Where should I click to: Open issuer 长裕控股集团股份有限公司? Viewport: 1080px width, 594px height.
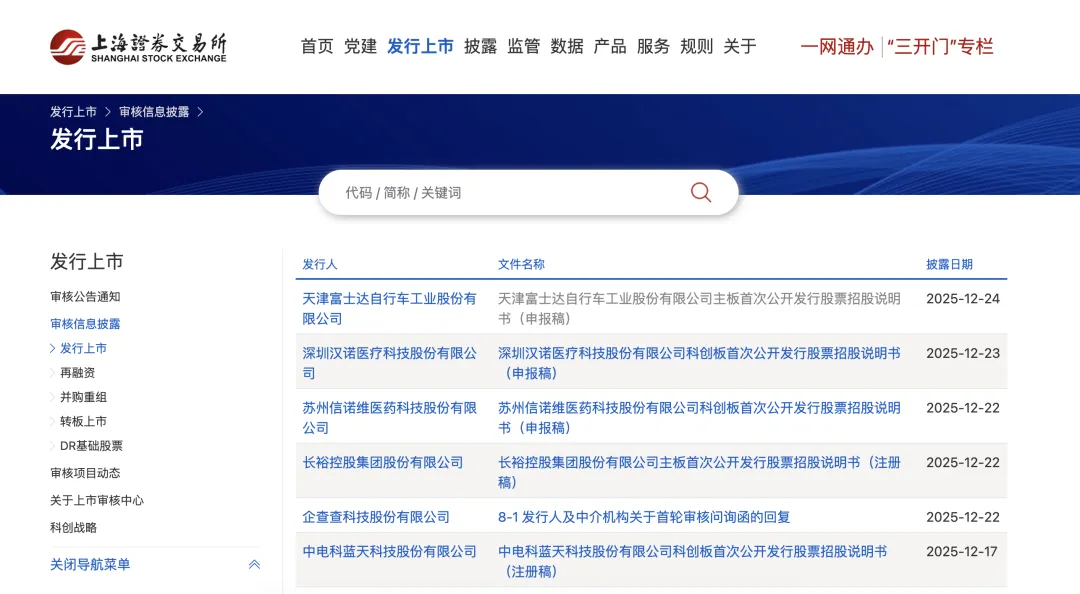382,462
